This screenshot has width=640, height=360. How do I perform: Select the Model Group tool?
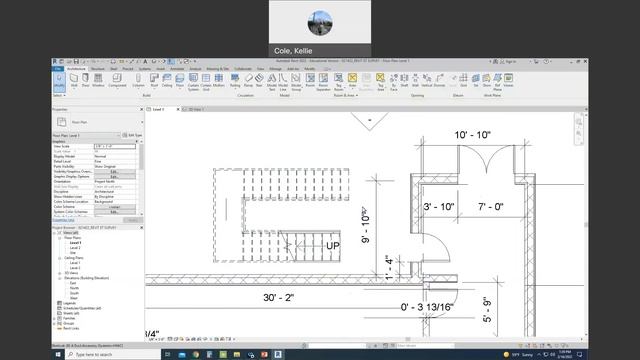pos(296,82)
